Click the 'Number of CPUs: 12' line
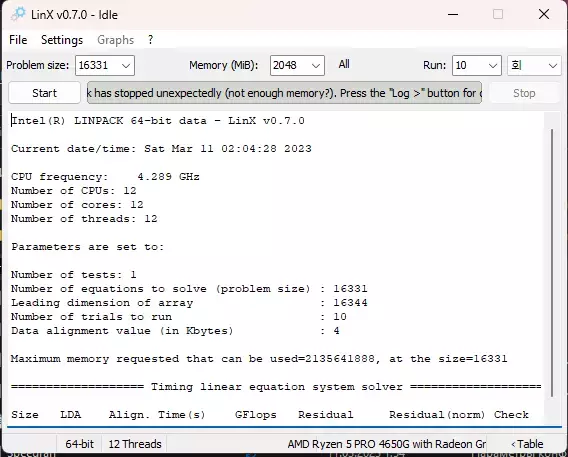This screenshot has width=568, height=457. [x=74, y=190]
